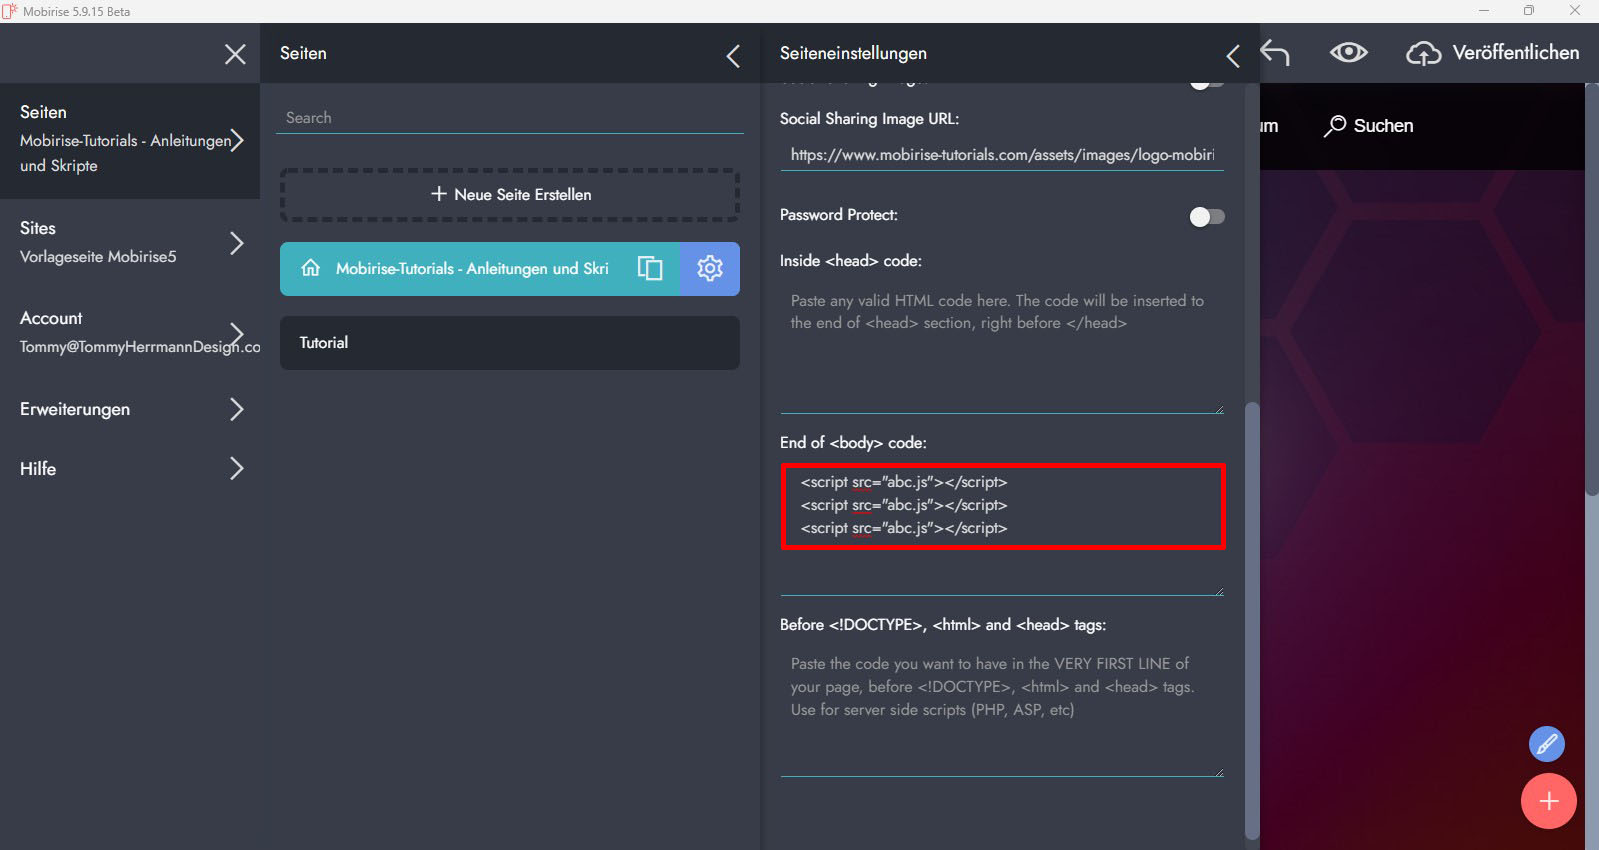
Task: Expand the Hilfe section
Action: 236,468
